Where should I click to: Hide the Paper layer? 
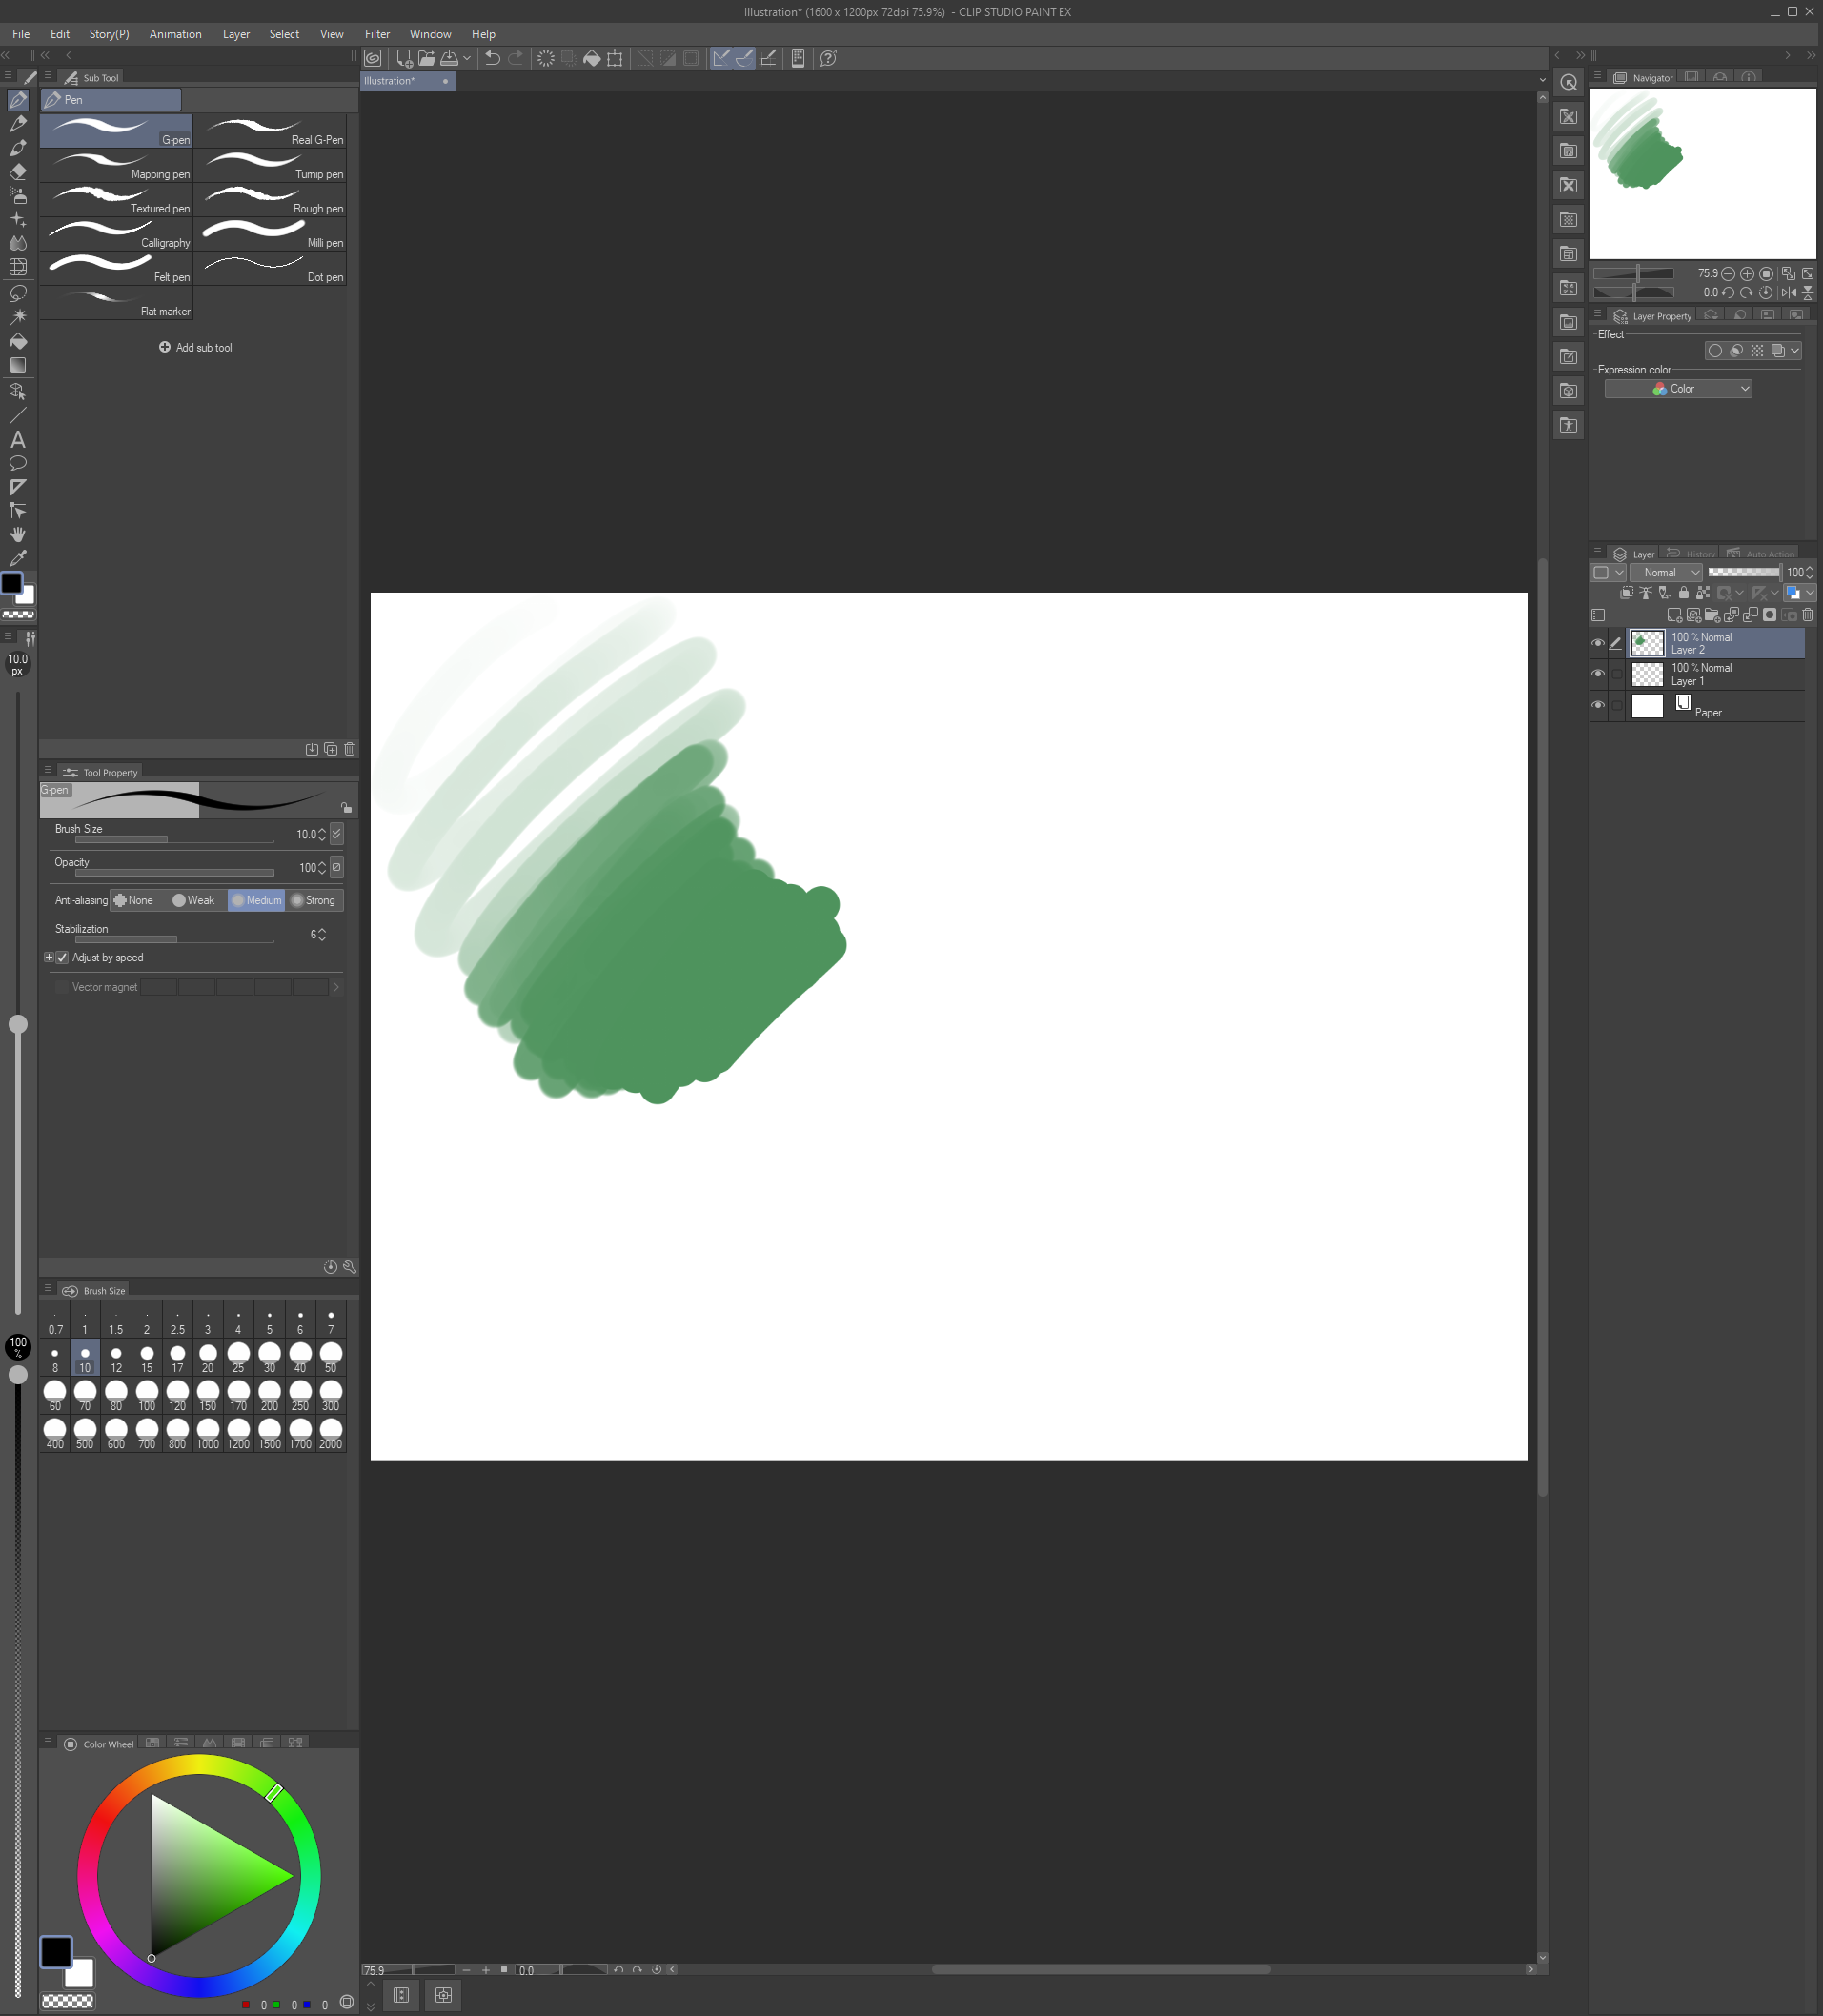1597,705
